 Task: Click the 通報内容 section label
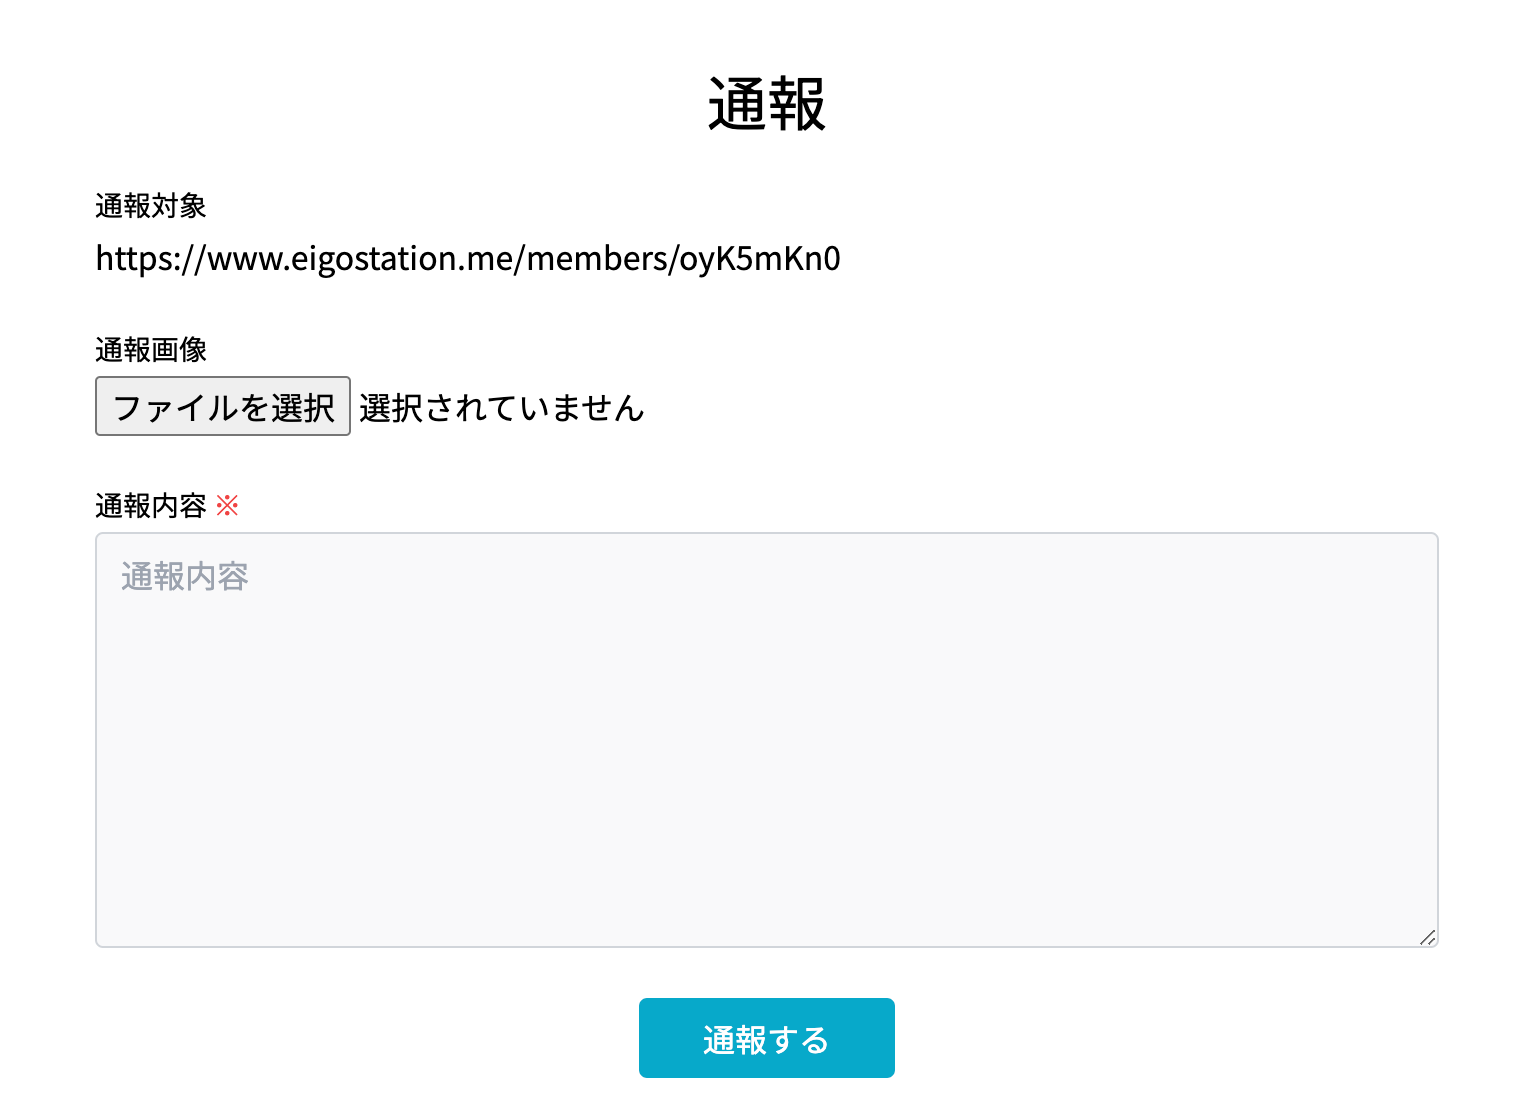[153, 505]
